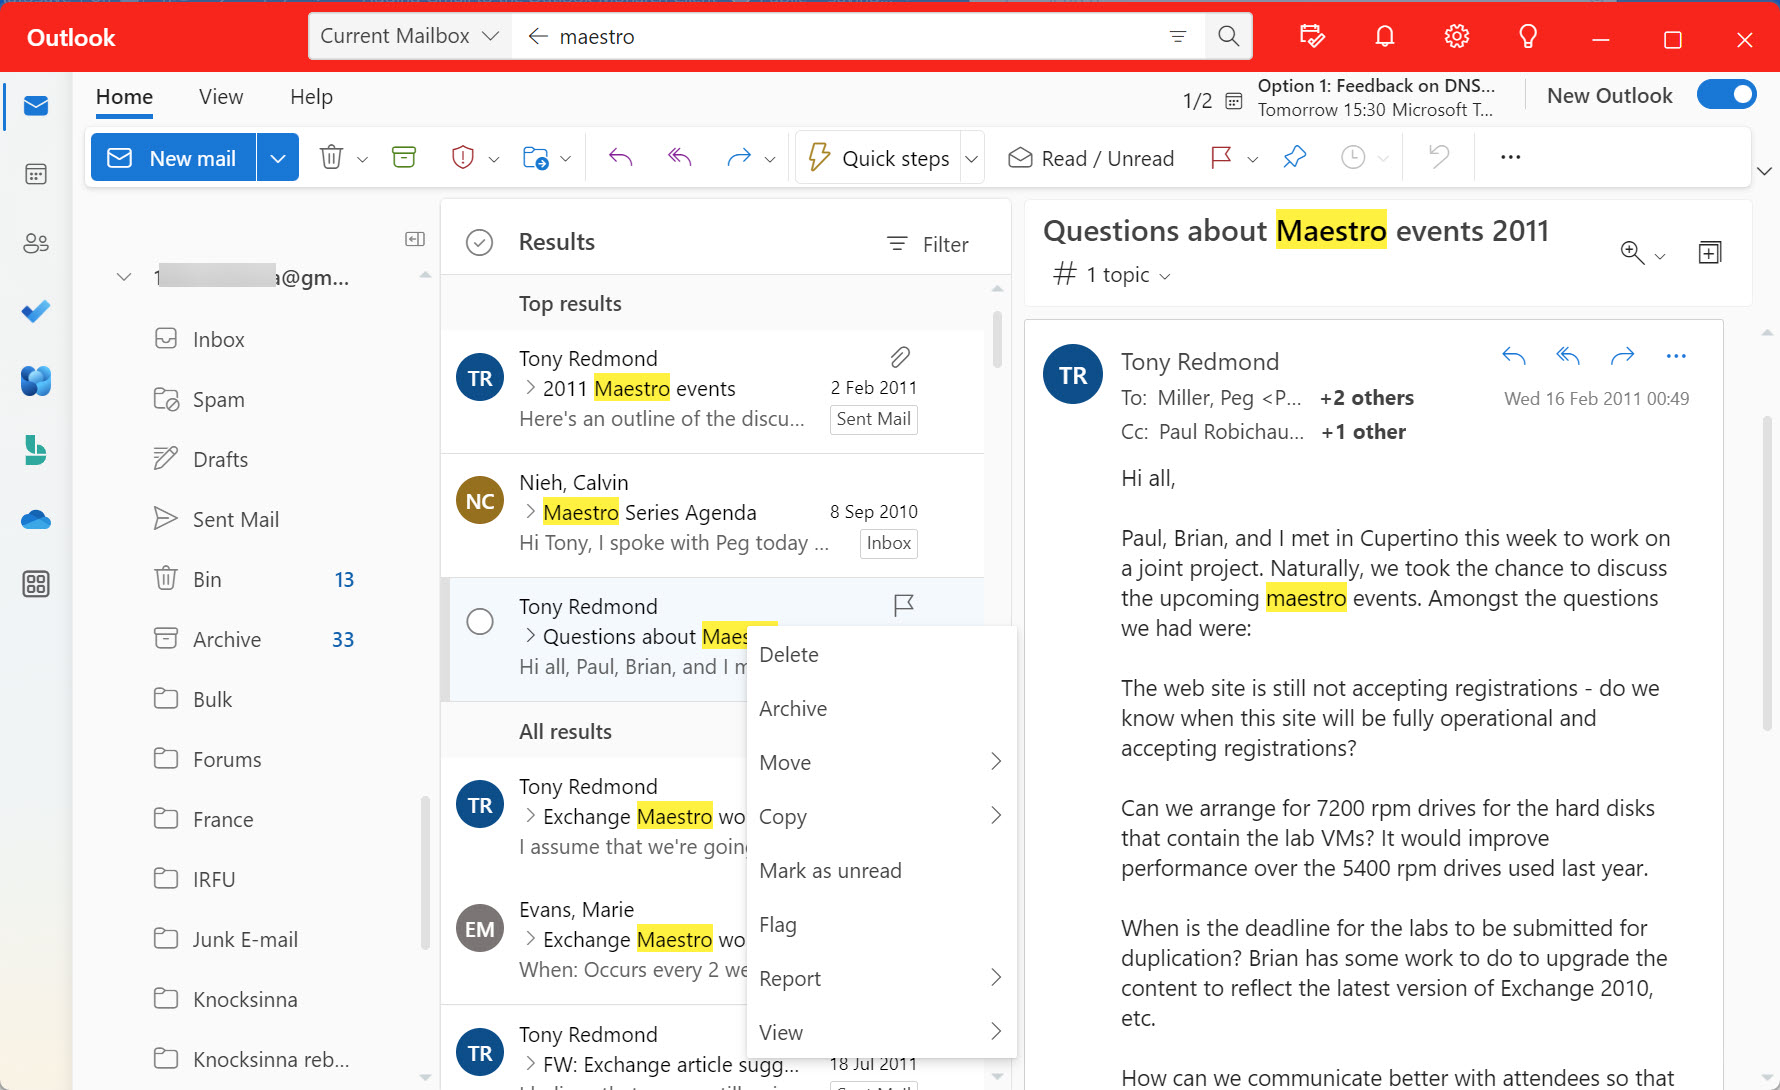
Task: Click flag on Questions about Maestro email
Action: (904, 605)
